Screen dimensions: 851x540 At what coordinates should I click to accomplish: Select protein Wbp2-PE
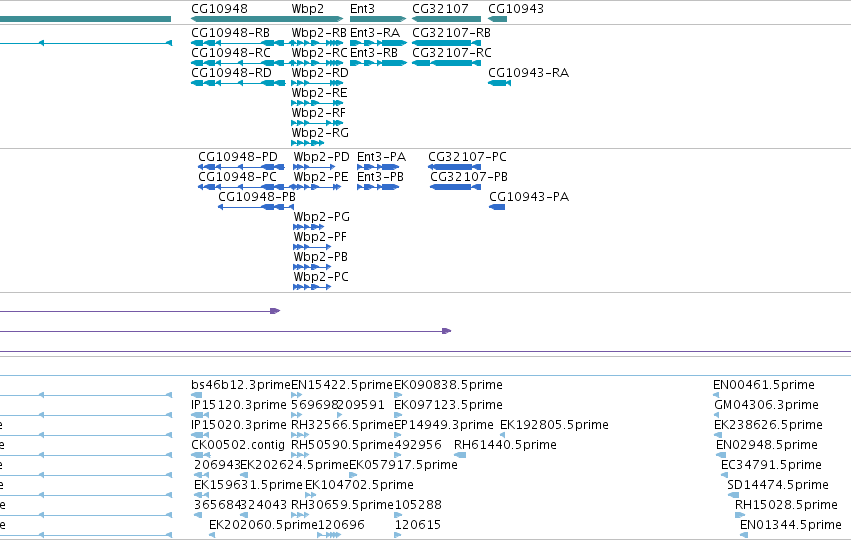coord(321,177)
